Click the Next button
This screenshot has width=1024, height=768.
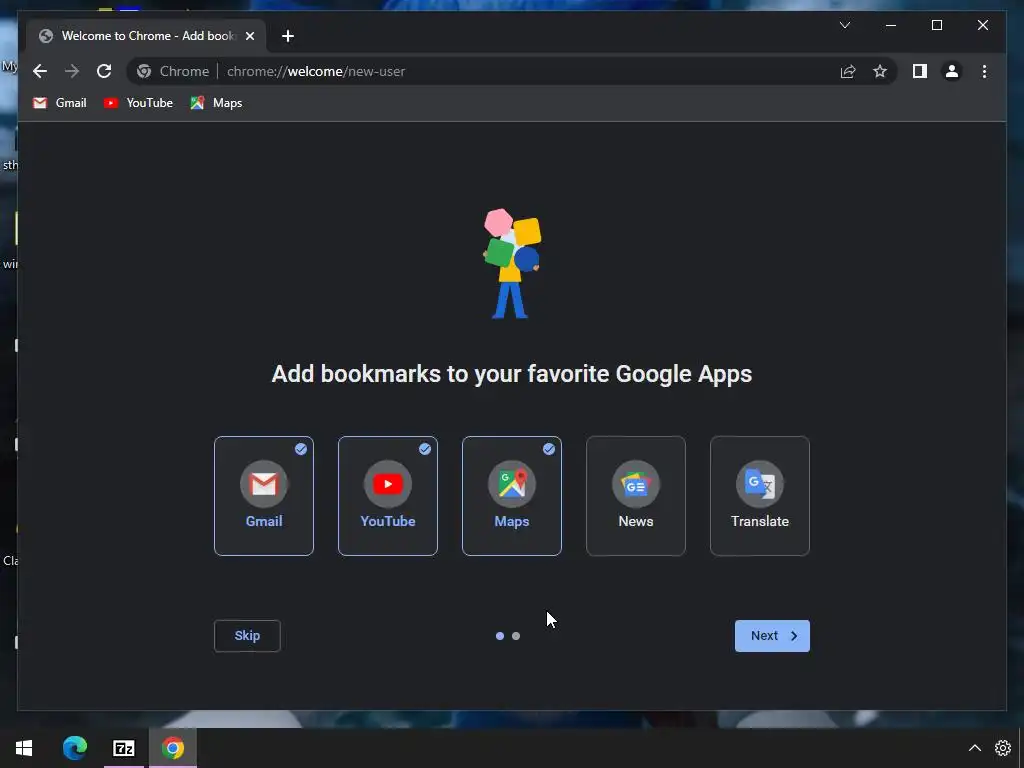[x=772, y=635]
